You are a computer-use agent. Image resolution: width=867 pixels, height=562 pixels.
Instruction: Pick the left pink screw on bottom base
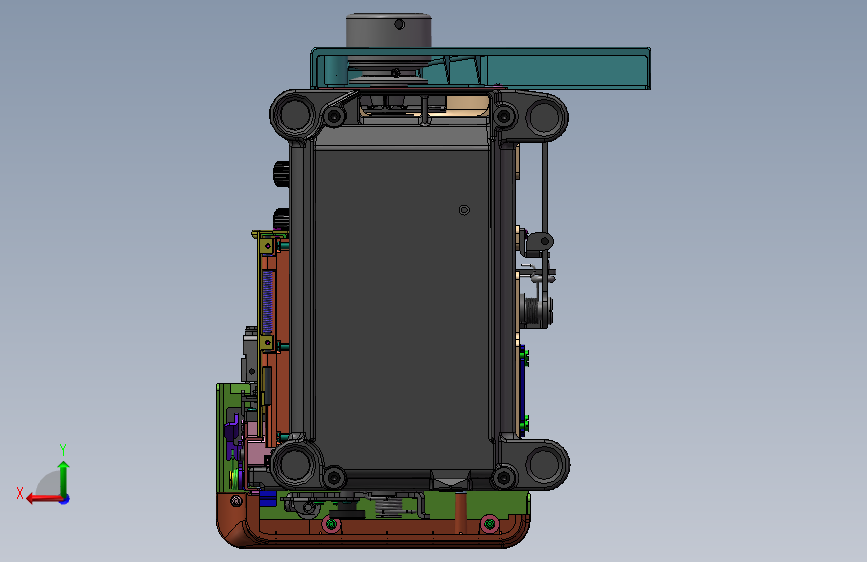click(331, 523)
